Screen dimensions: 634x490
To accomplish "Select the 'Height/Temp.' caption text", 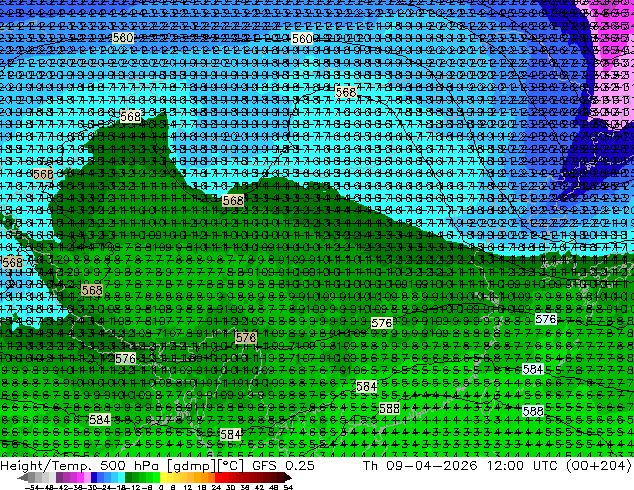I will pos(47,465).
